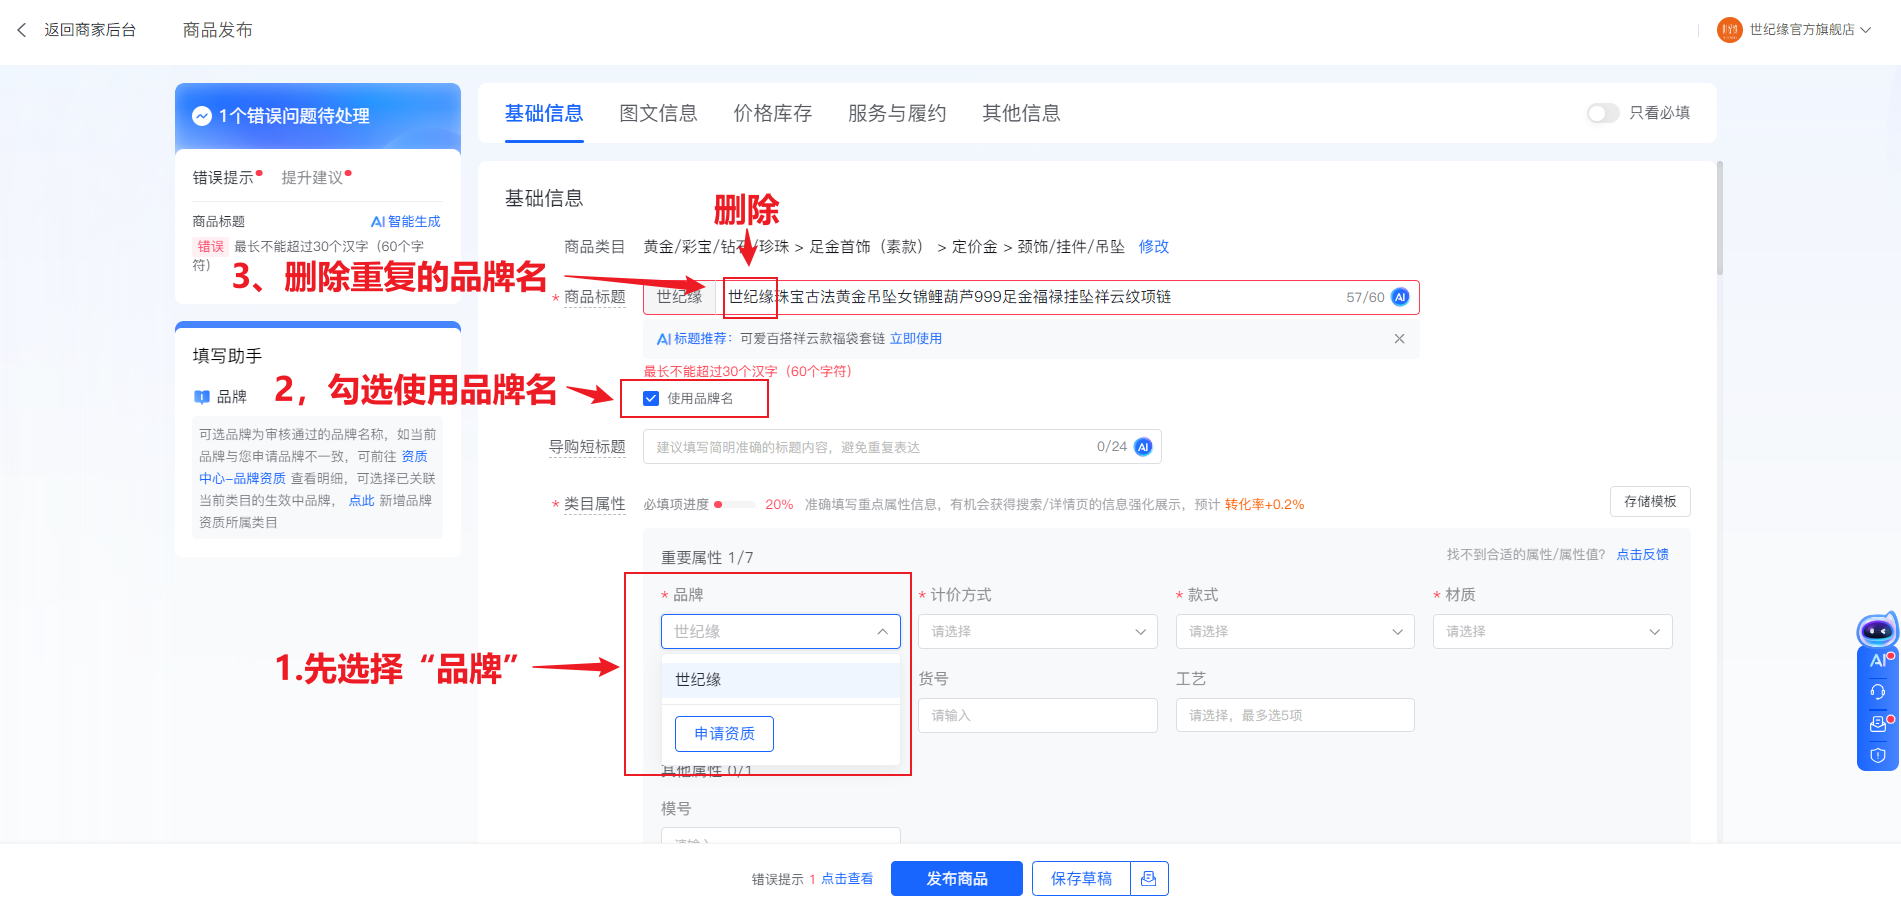Uncheck the 使用品牌名 checkbox
This screenshot has height=907, width=1901.
(651, 398)
